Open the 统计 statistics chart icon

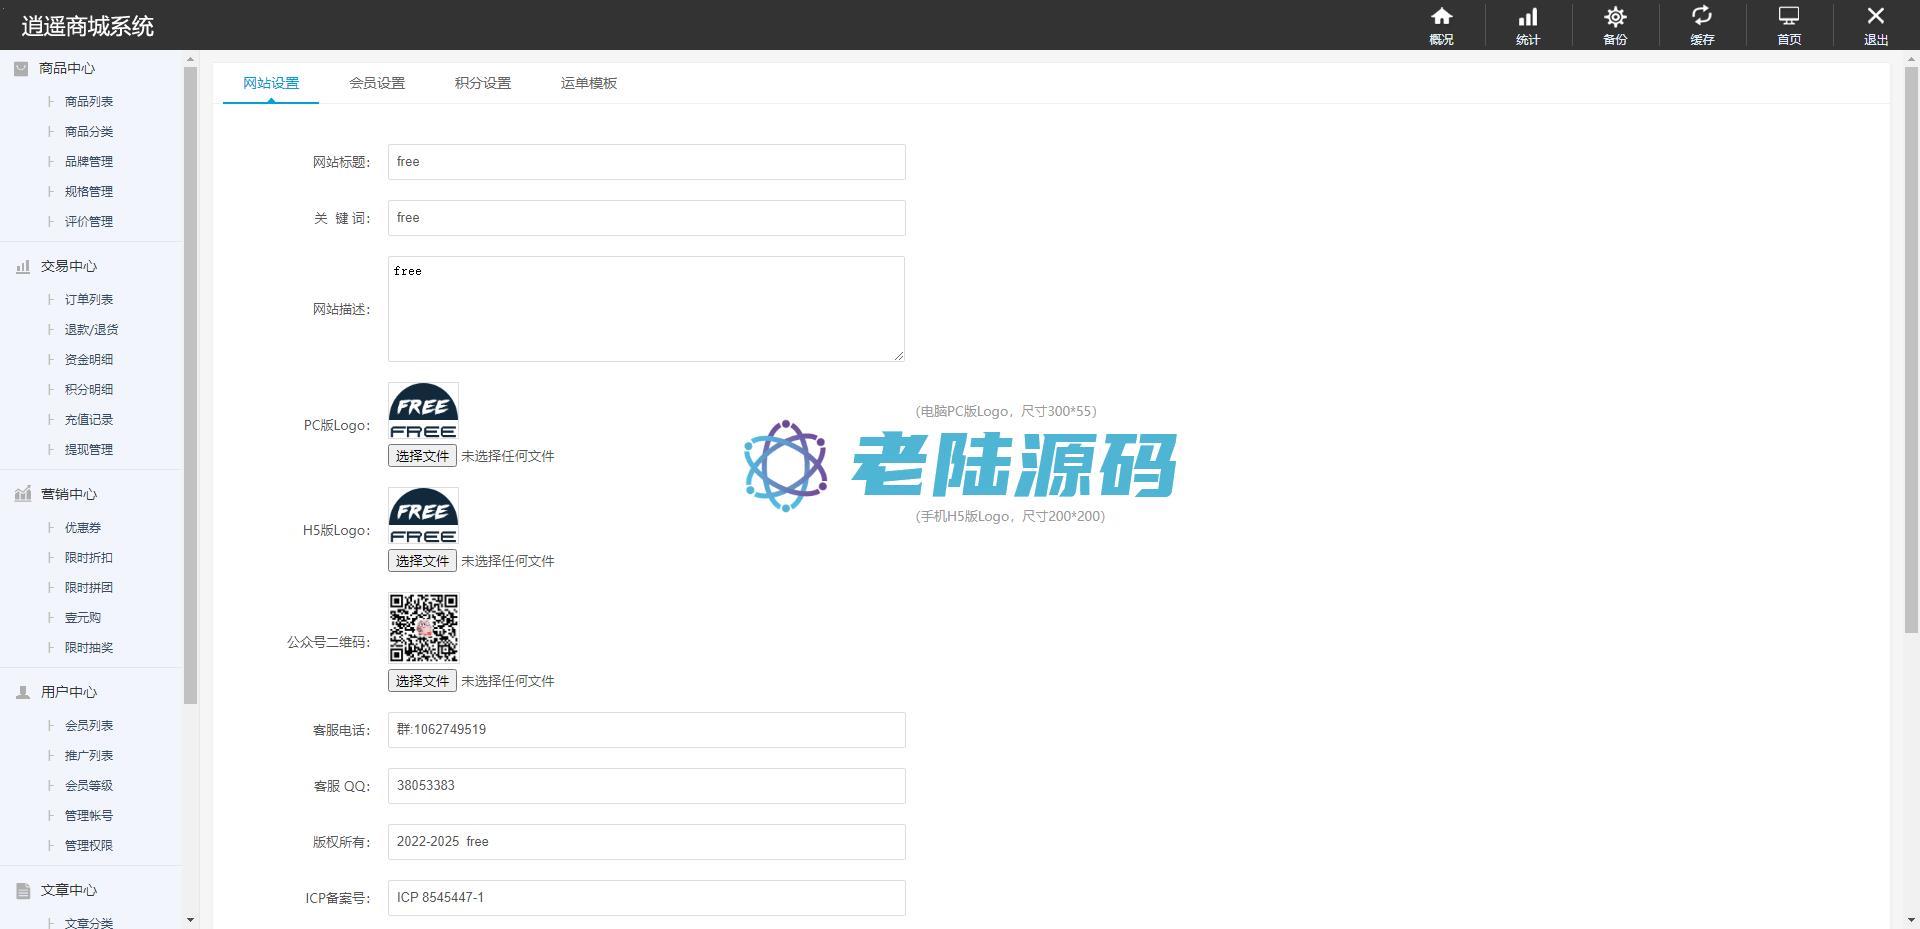[x=1528, y=17]
